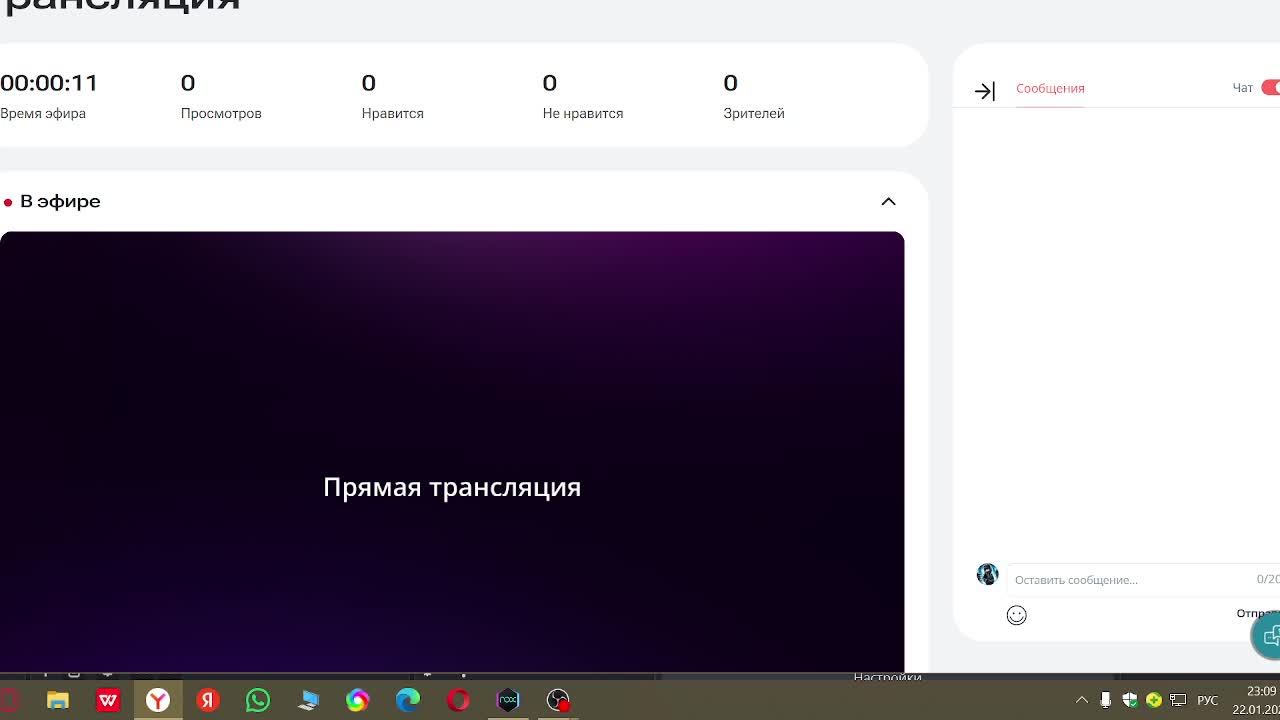This screenshot has height=720, width=1280.
Task: Open network status from the system tray
Action: pos(1178,700)
